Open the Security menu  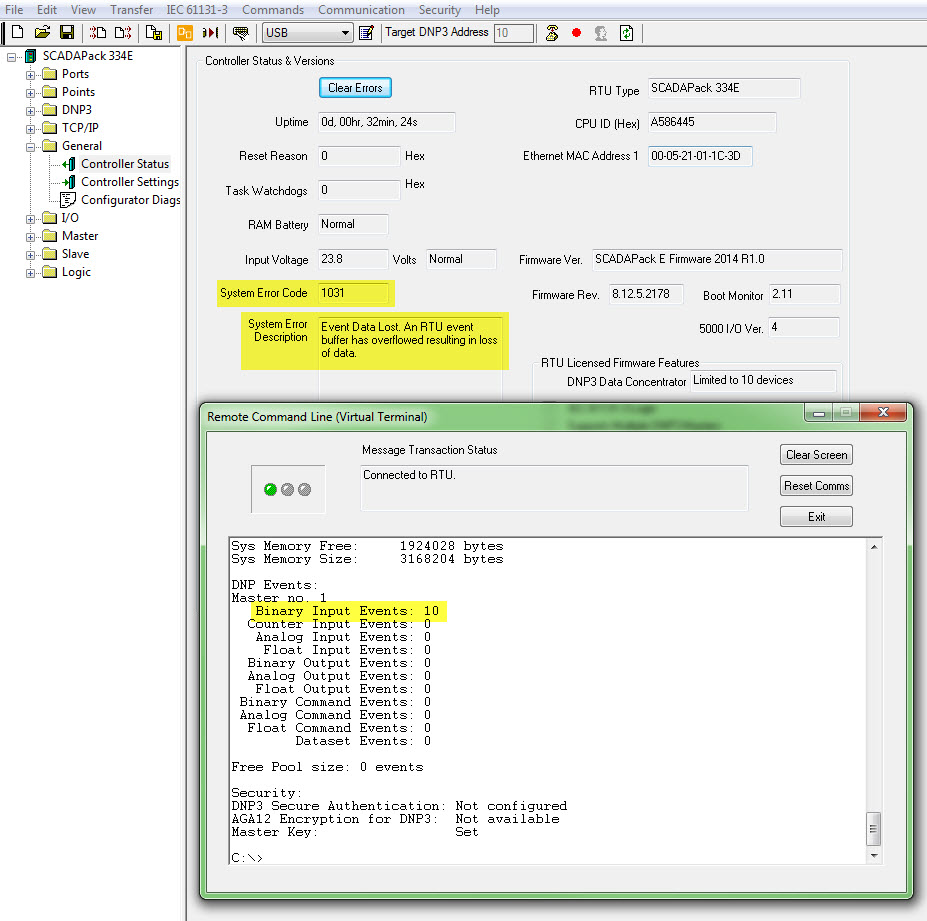tap(439, 10)
